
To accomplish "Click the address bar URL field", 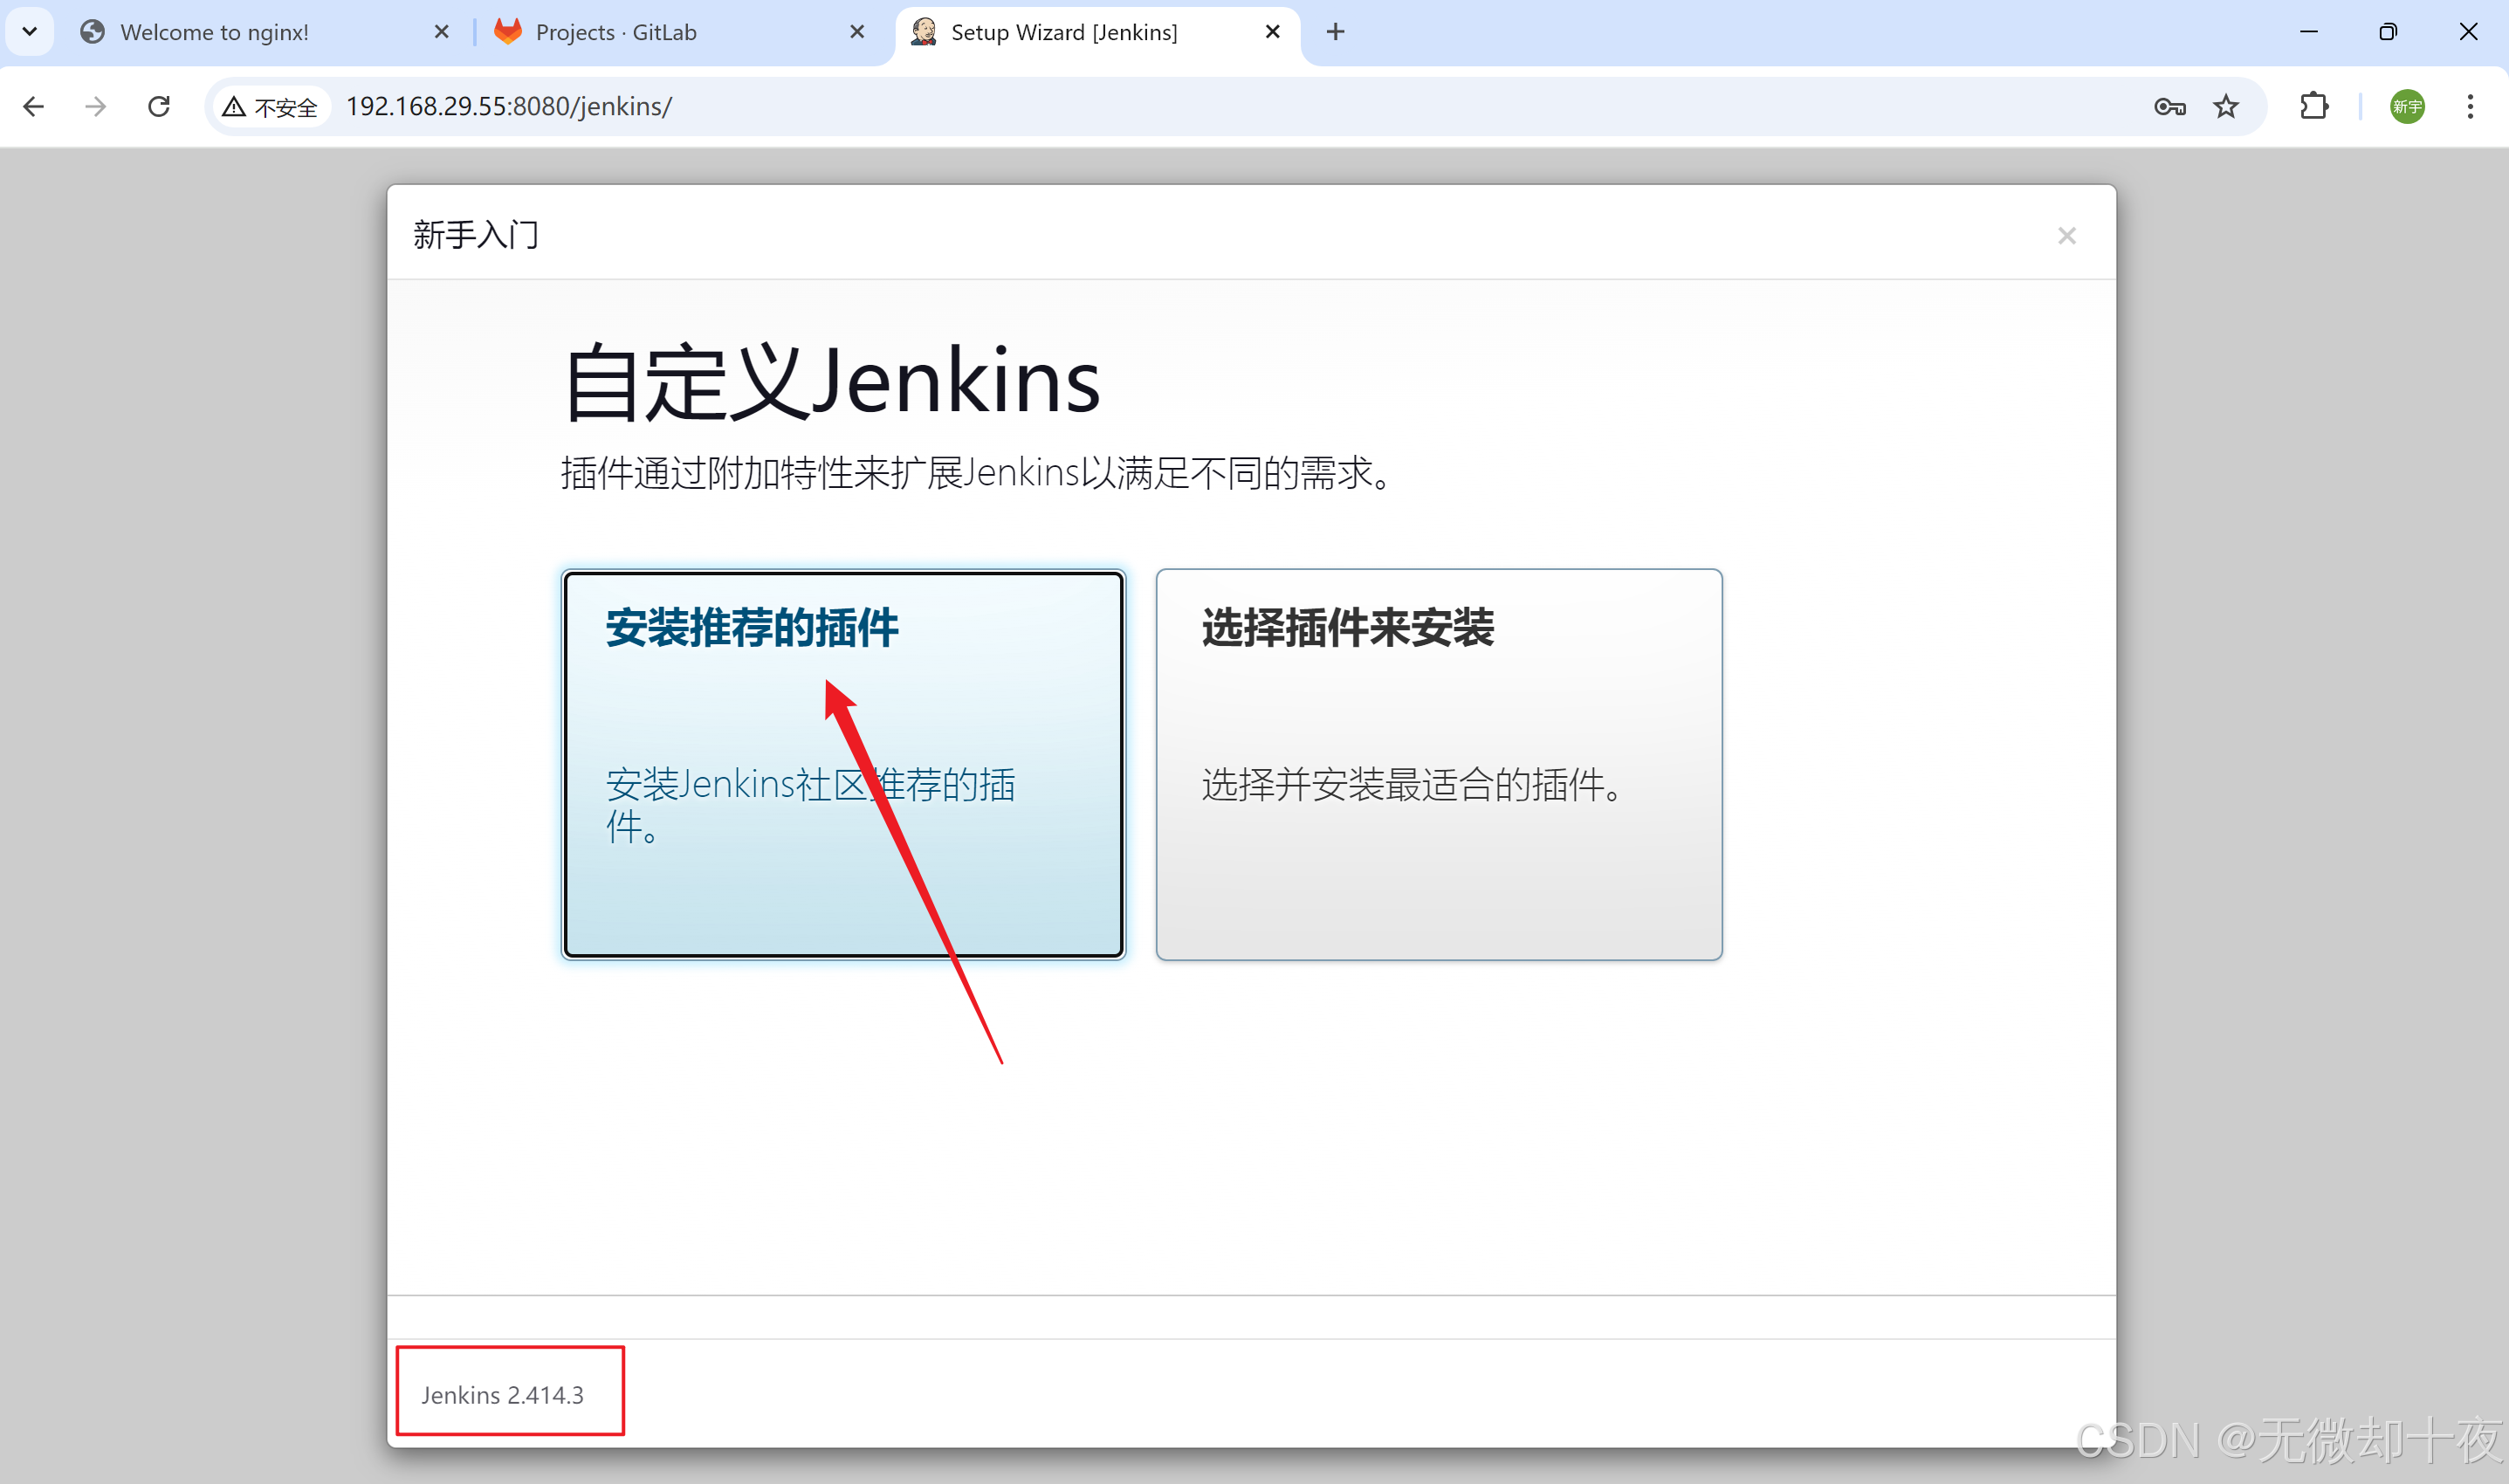I will click(1200, 106).
